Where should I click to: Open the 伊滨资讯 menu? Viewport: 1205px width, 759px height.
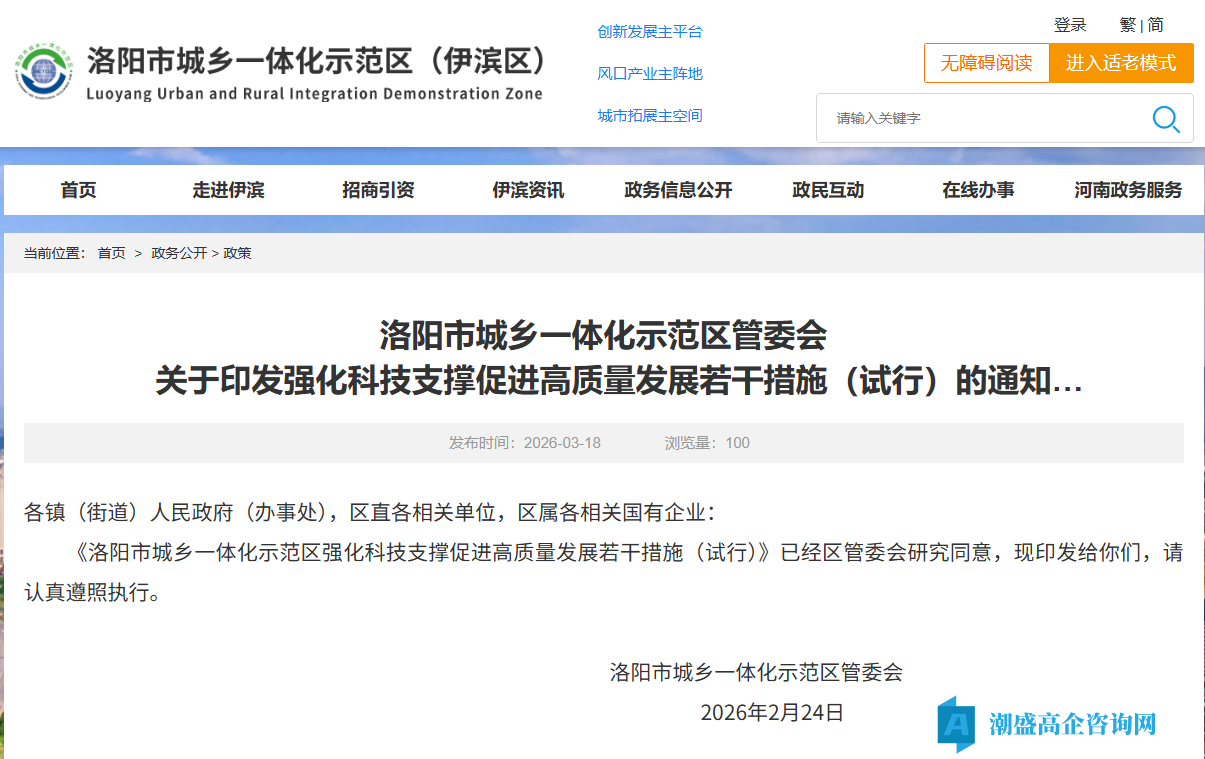click(x=527, y=190)
